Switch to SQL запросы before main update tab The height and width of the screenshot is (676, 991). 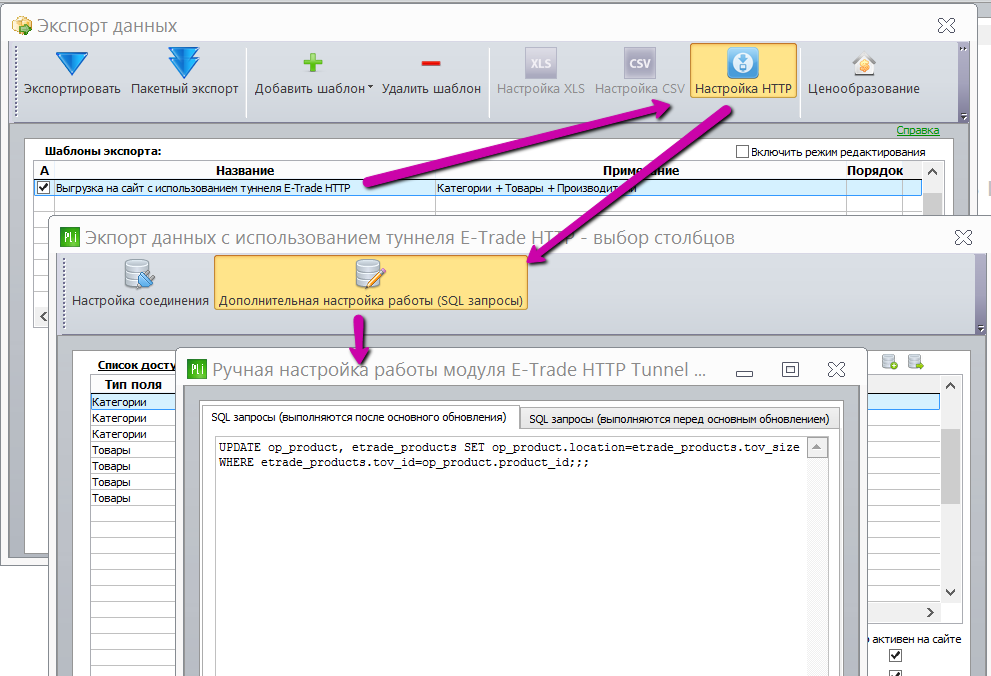pyautogui.click(x=679, y=419)
